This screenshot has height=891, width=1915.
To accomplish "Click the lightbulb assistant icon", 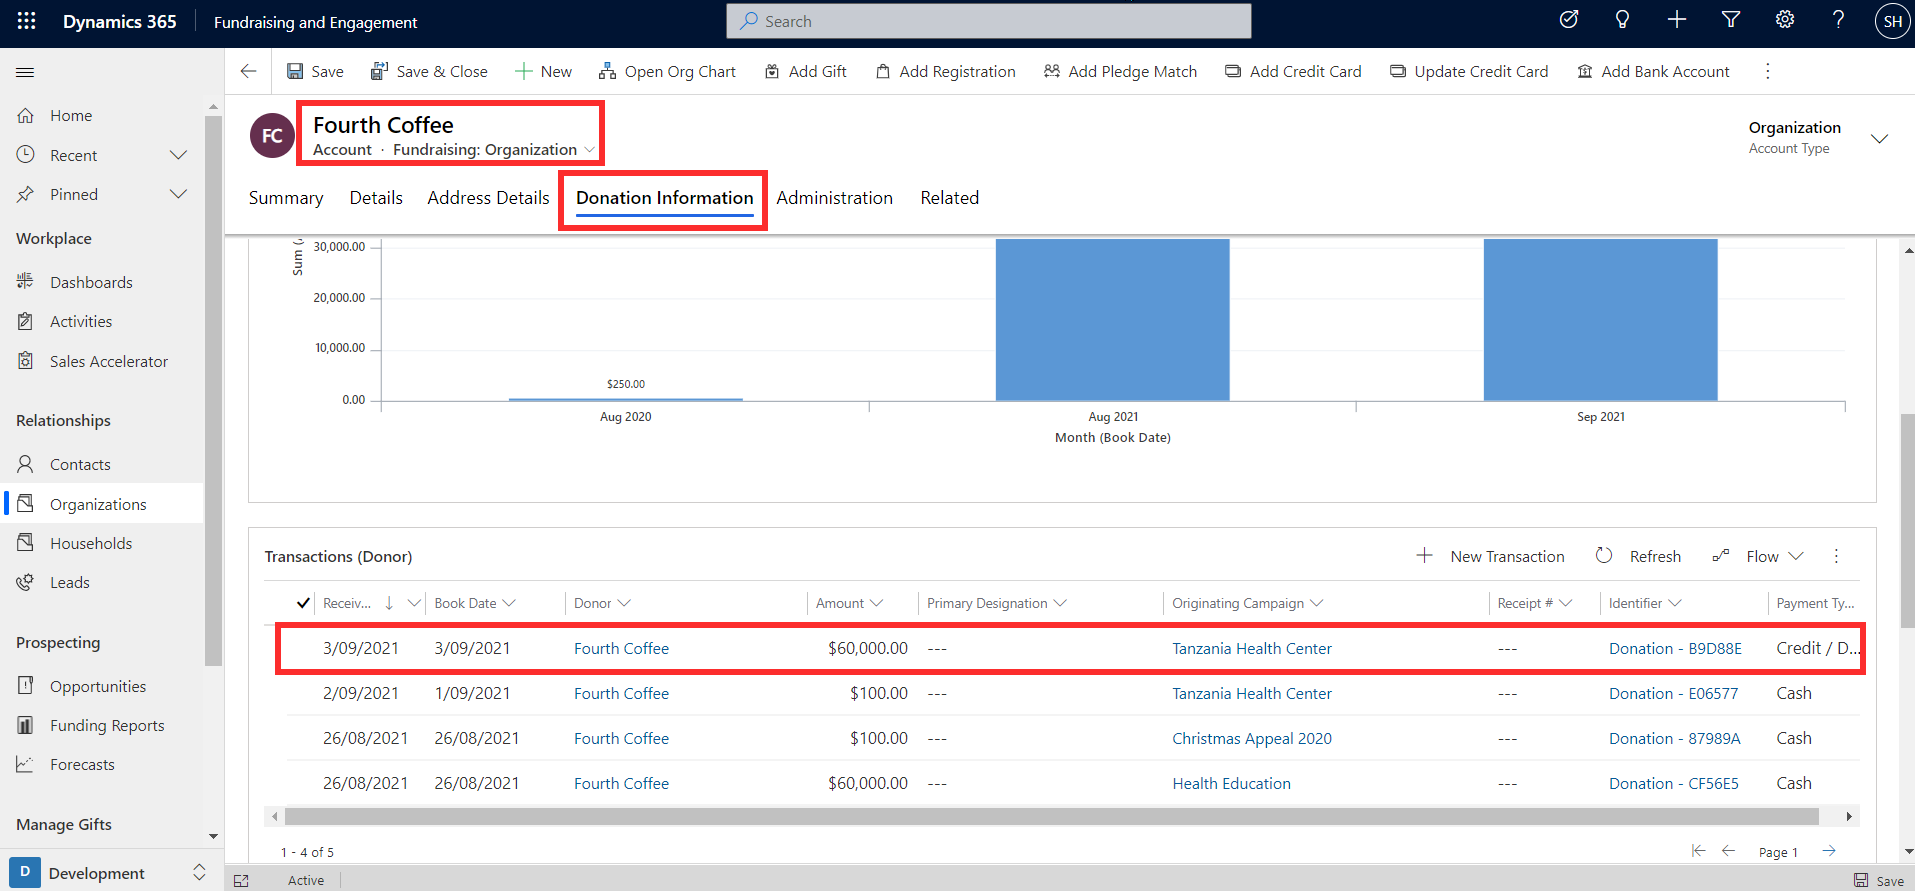I will (1623, 20).
